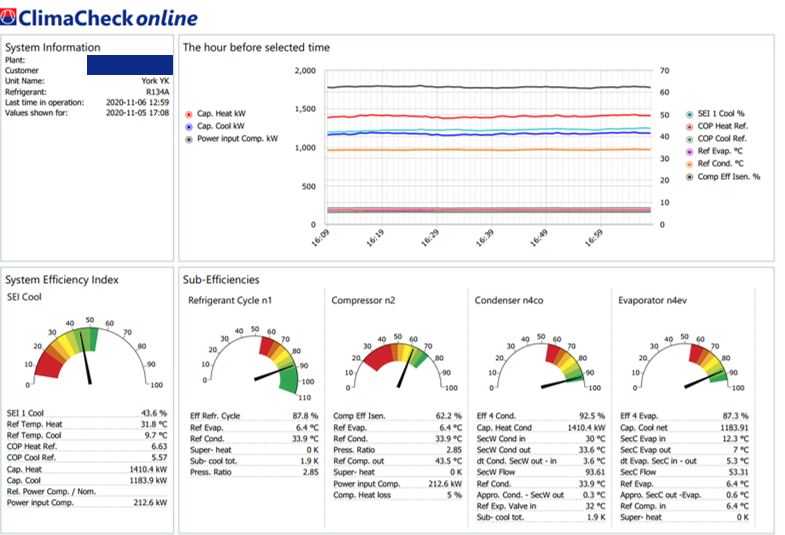Click the SEI 1 Cool value 43.6 %
The image size is (785, 535).
[x=154, y=413]
